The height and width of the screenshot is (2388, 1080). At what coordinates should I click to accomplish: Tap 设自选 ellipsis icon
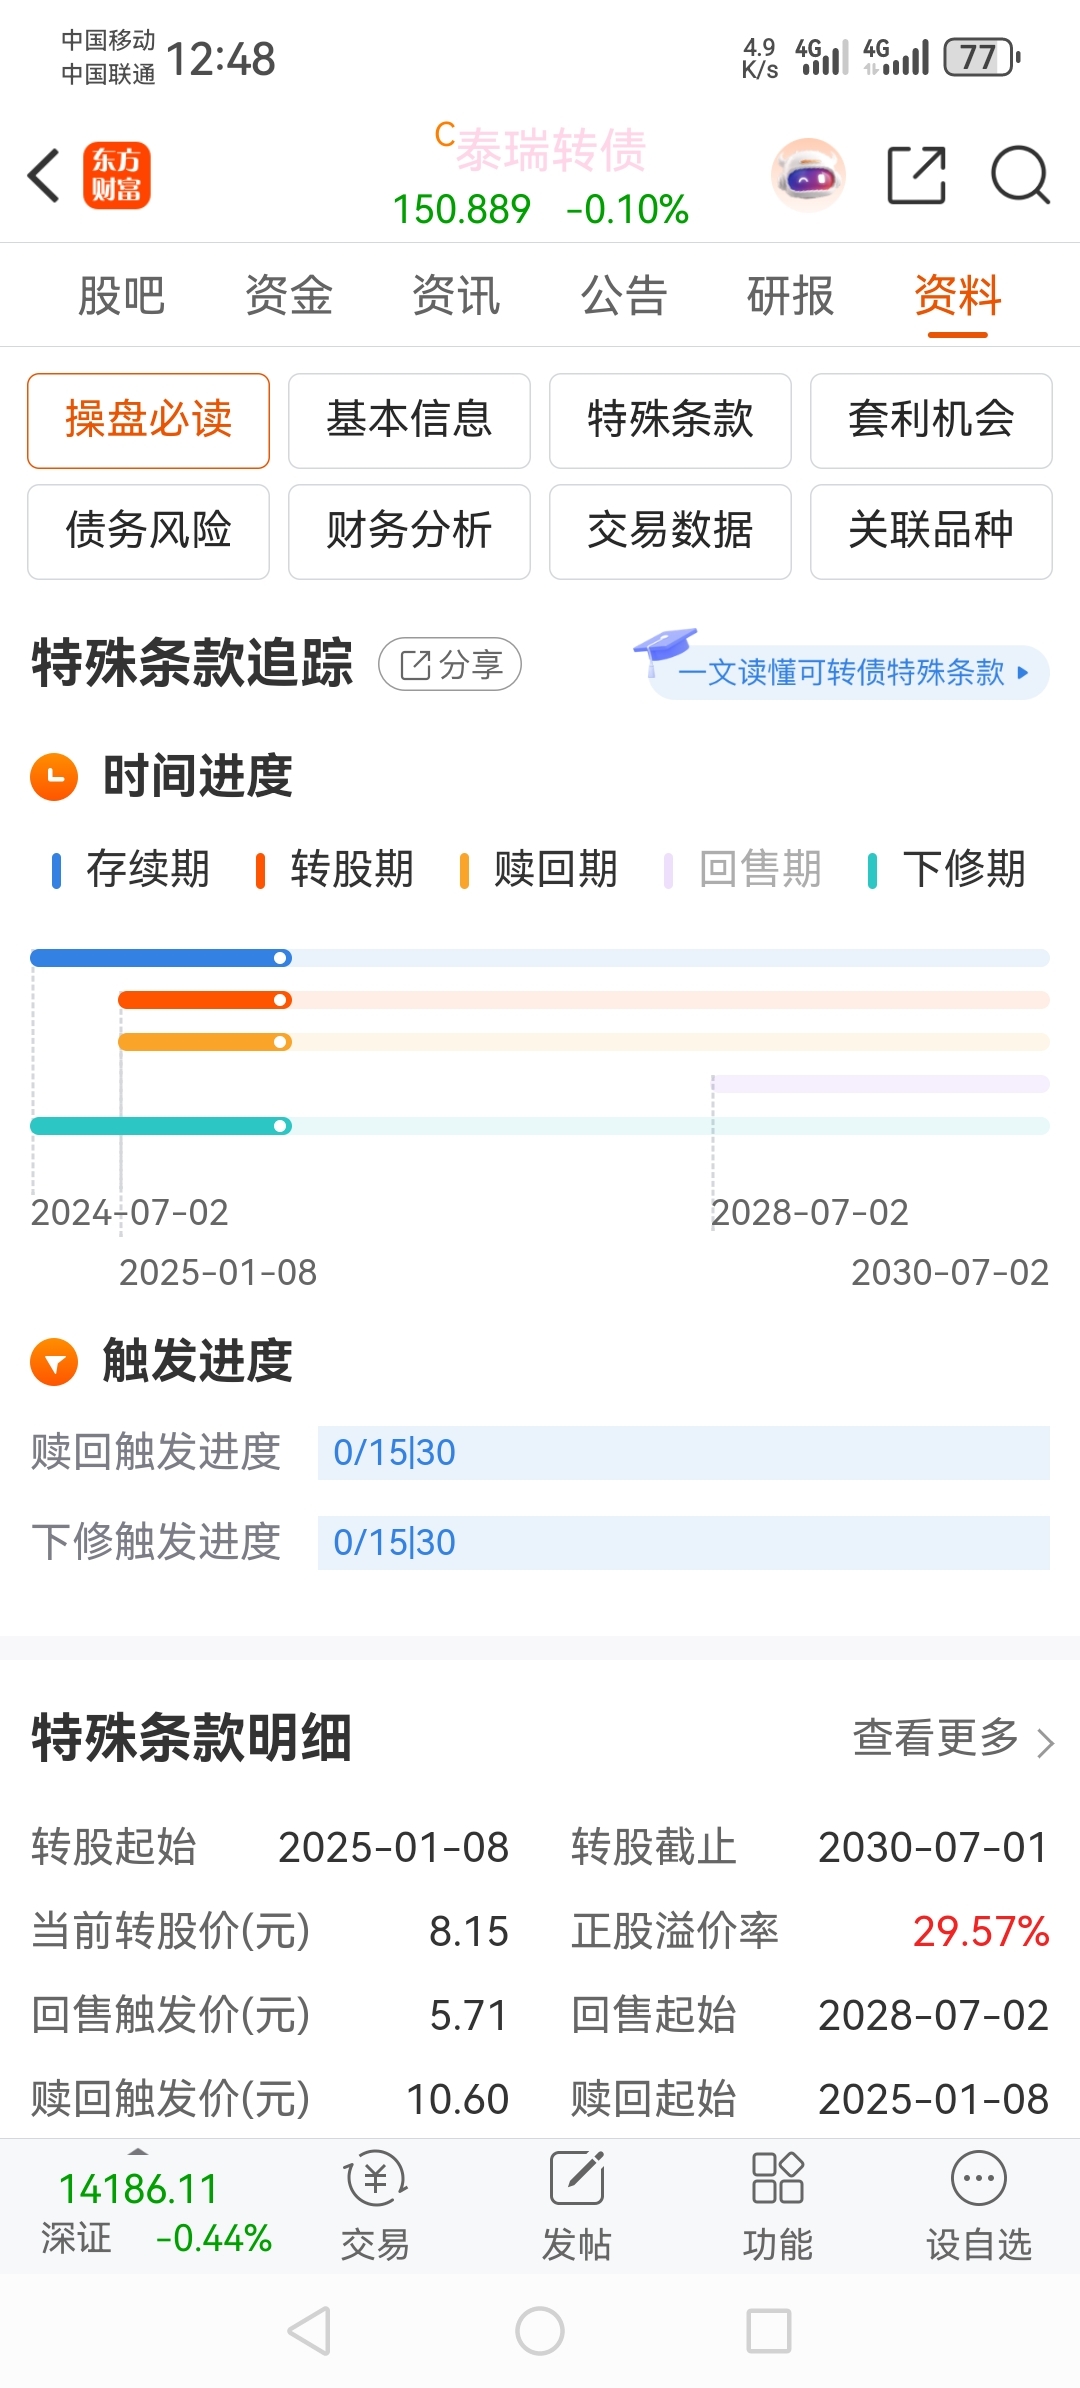coord(978,2180)
